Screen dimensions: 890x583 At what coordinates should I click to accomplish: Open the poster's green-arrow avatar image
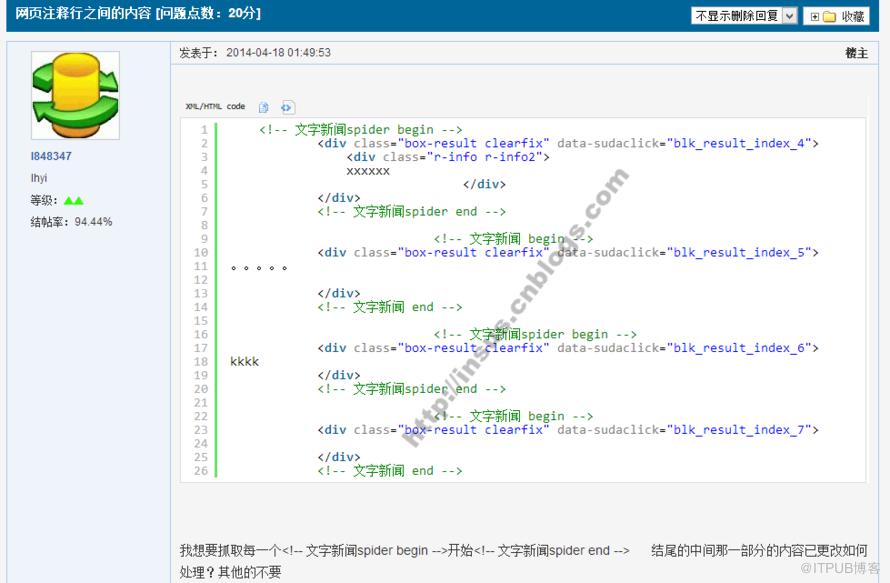[x=75, y=95]
